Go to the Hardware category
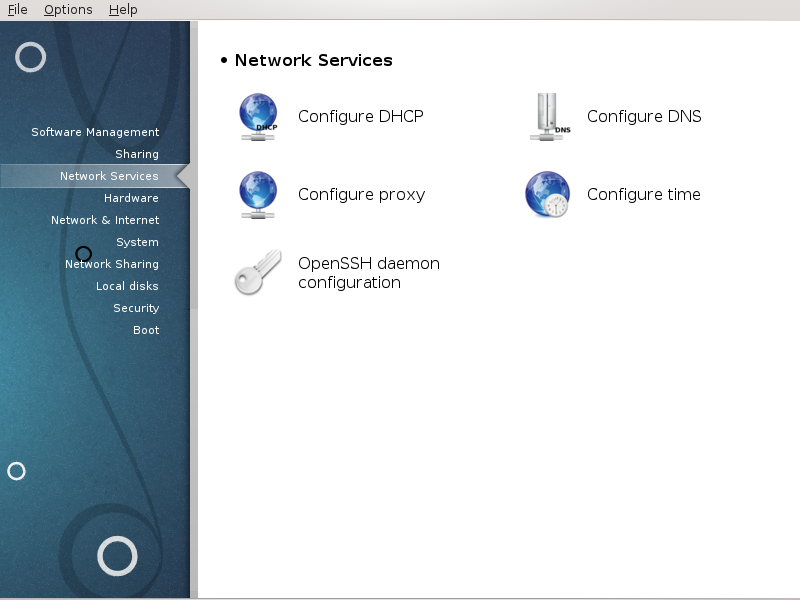 pos(131,198)
